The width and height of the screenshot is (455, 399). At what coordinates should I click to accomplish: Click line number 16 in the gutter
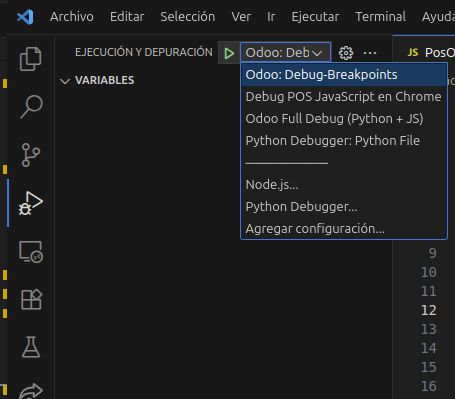tap(429, 386)
